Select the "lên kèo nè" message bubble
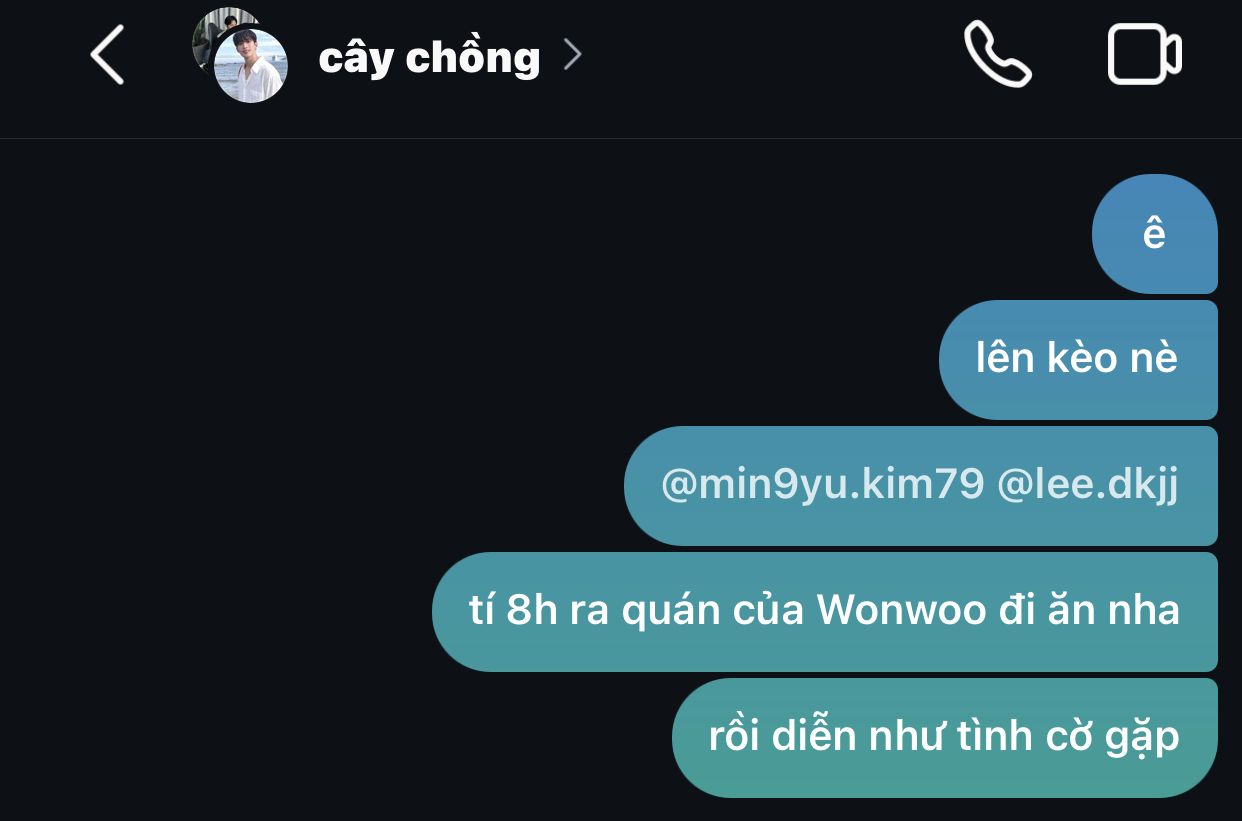The height and width of the screenshot is (821, 1242). [1078, 360]
